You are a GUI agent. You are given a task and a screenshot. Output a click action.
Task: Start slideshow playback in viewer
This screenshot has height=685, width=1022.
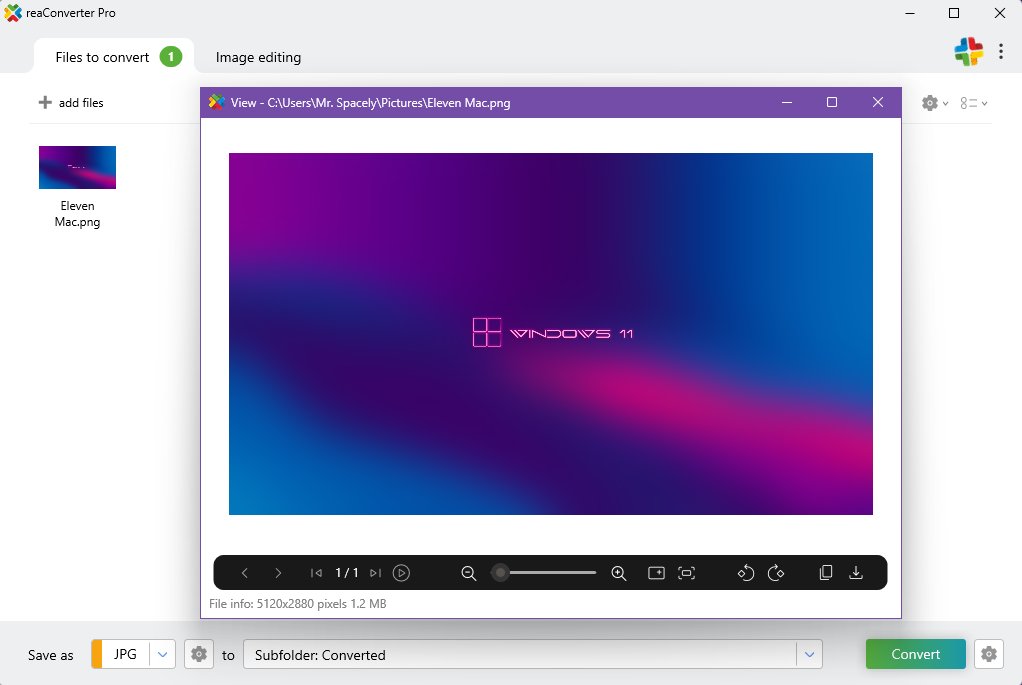[402, 573]
